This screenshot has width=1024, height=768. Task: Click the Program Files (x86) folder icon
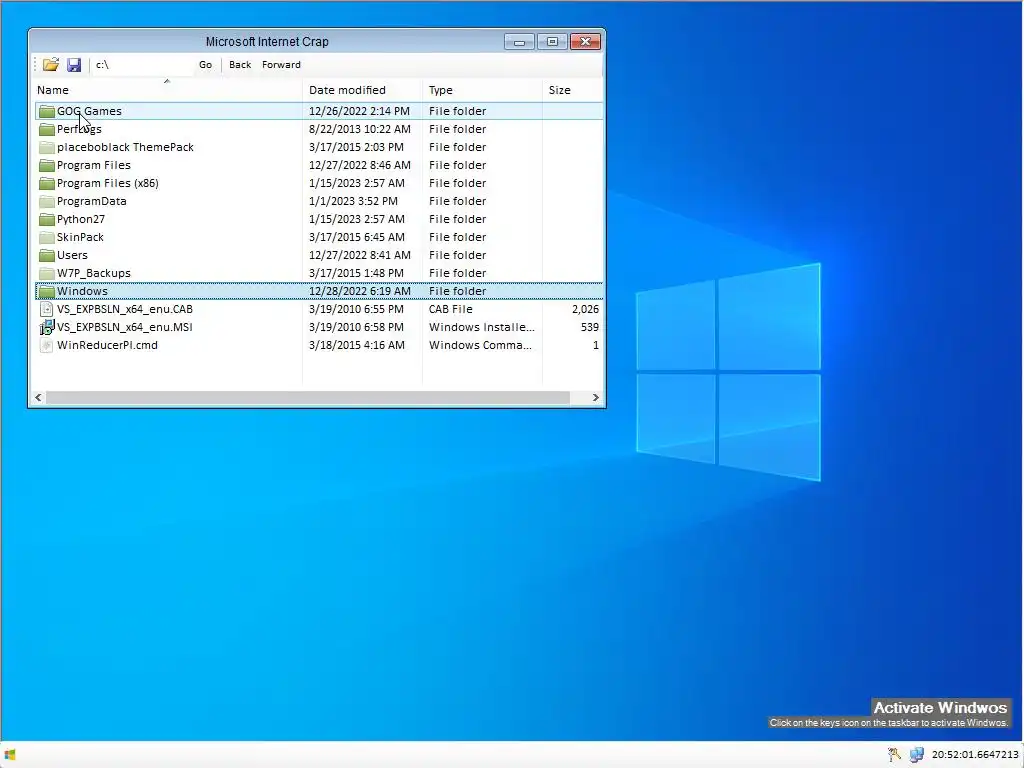[46, 184]
